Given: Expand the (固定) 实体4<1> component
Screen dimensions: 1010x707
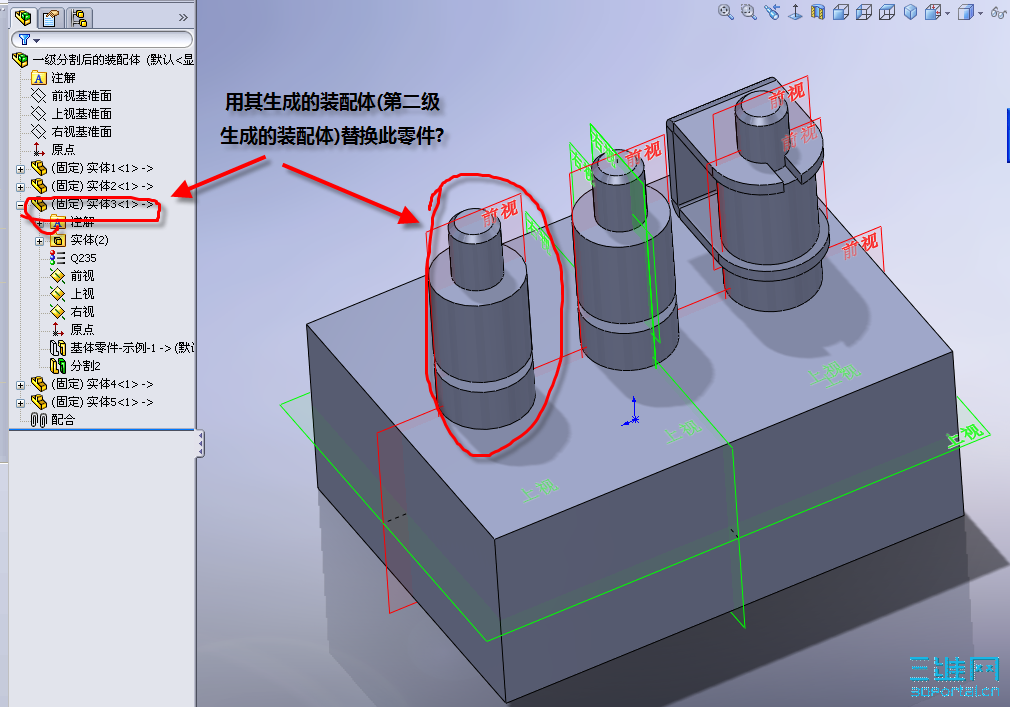Looking at the screenshot, I should tap(21, 385).
